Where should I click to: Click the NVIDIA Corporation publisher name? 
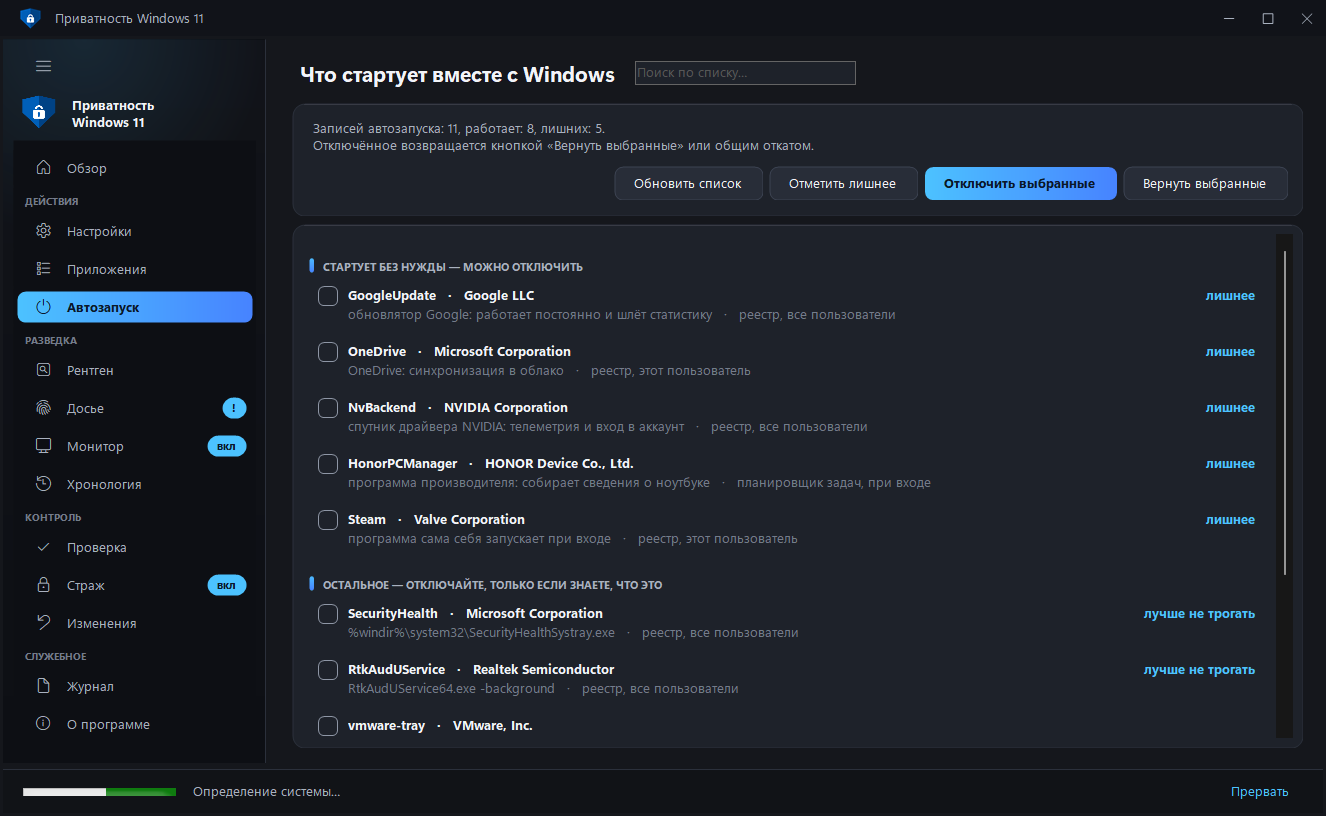[x=506, y=408]
